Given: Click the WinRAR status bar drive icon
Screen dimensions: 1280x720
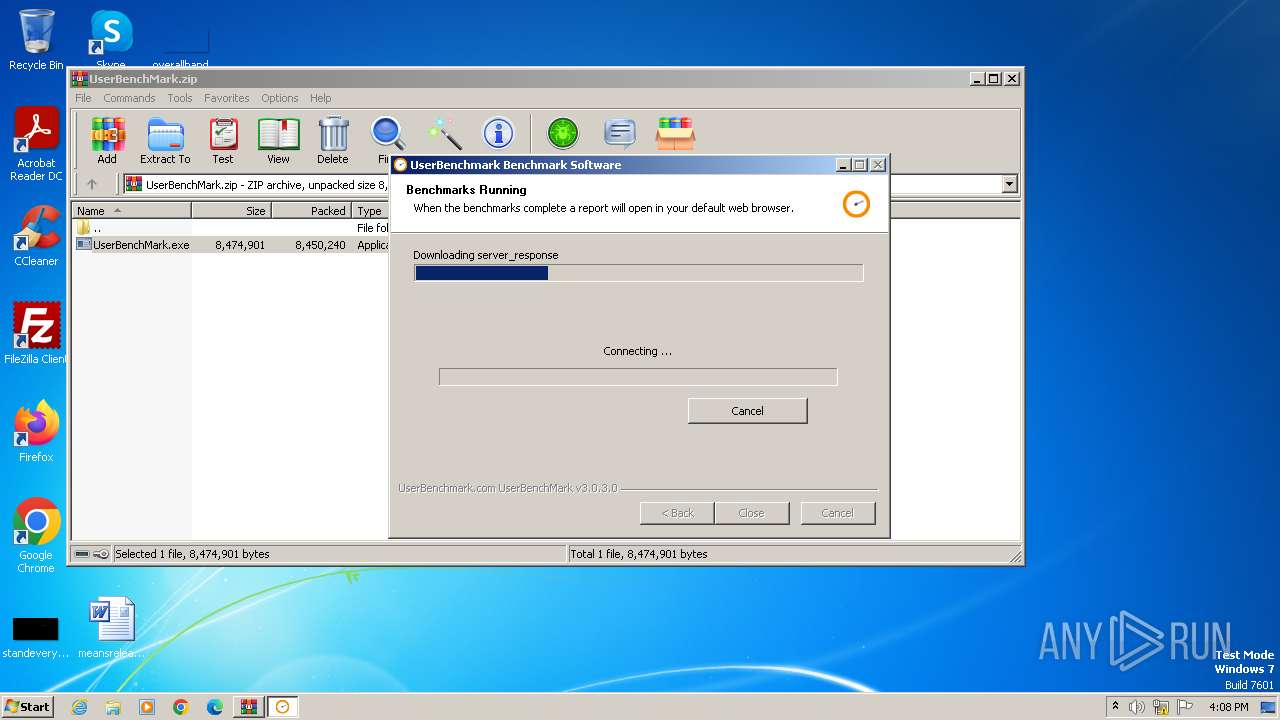Looking at the screenshot, I should pos(82,554).
